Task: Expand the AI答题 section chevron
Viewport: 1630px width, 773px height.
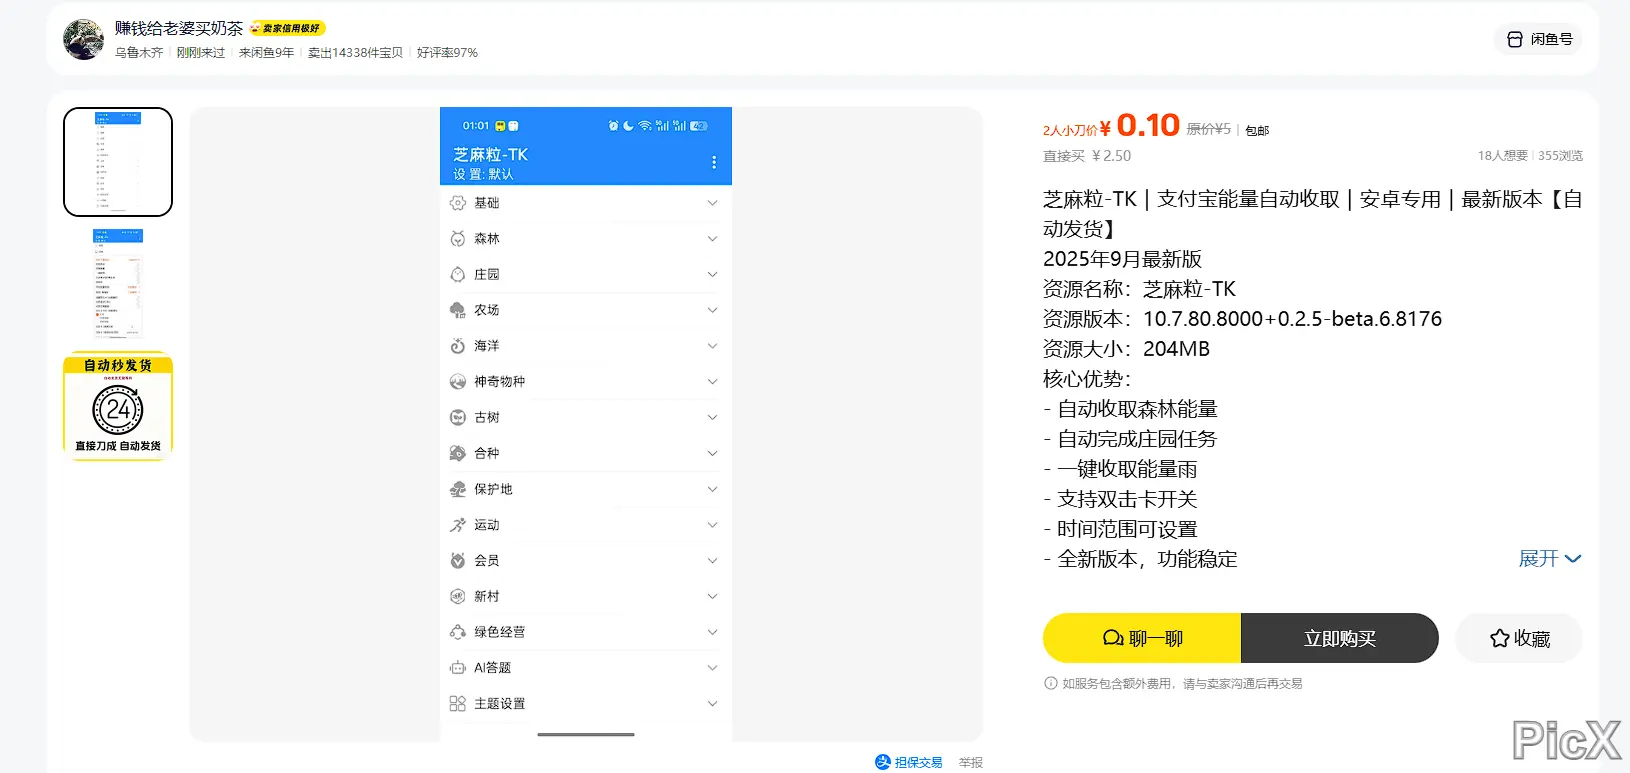Action: [712, 668]
